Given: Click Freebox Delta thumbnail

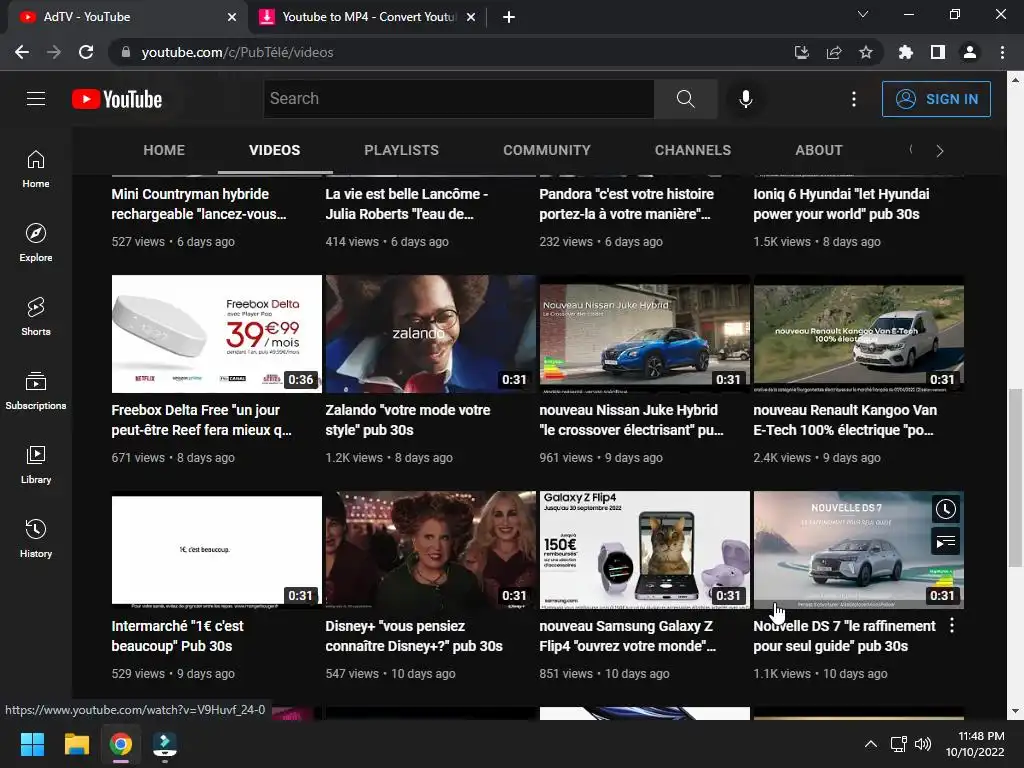Looking at the screenshot, I should click(217, 334).
